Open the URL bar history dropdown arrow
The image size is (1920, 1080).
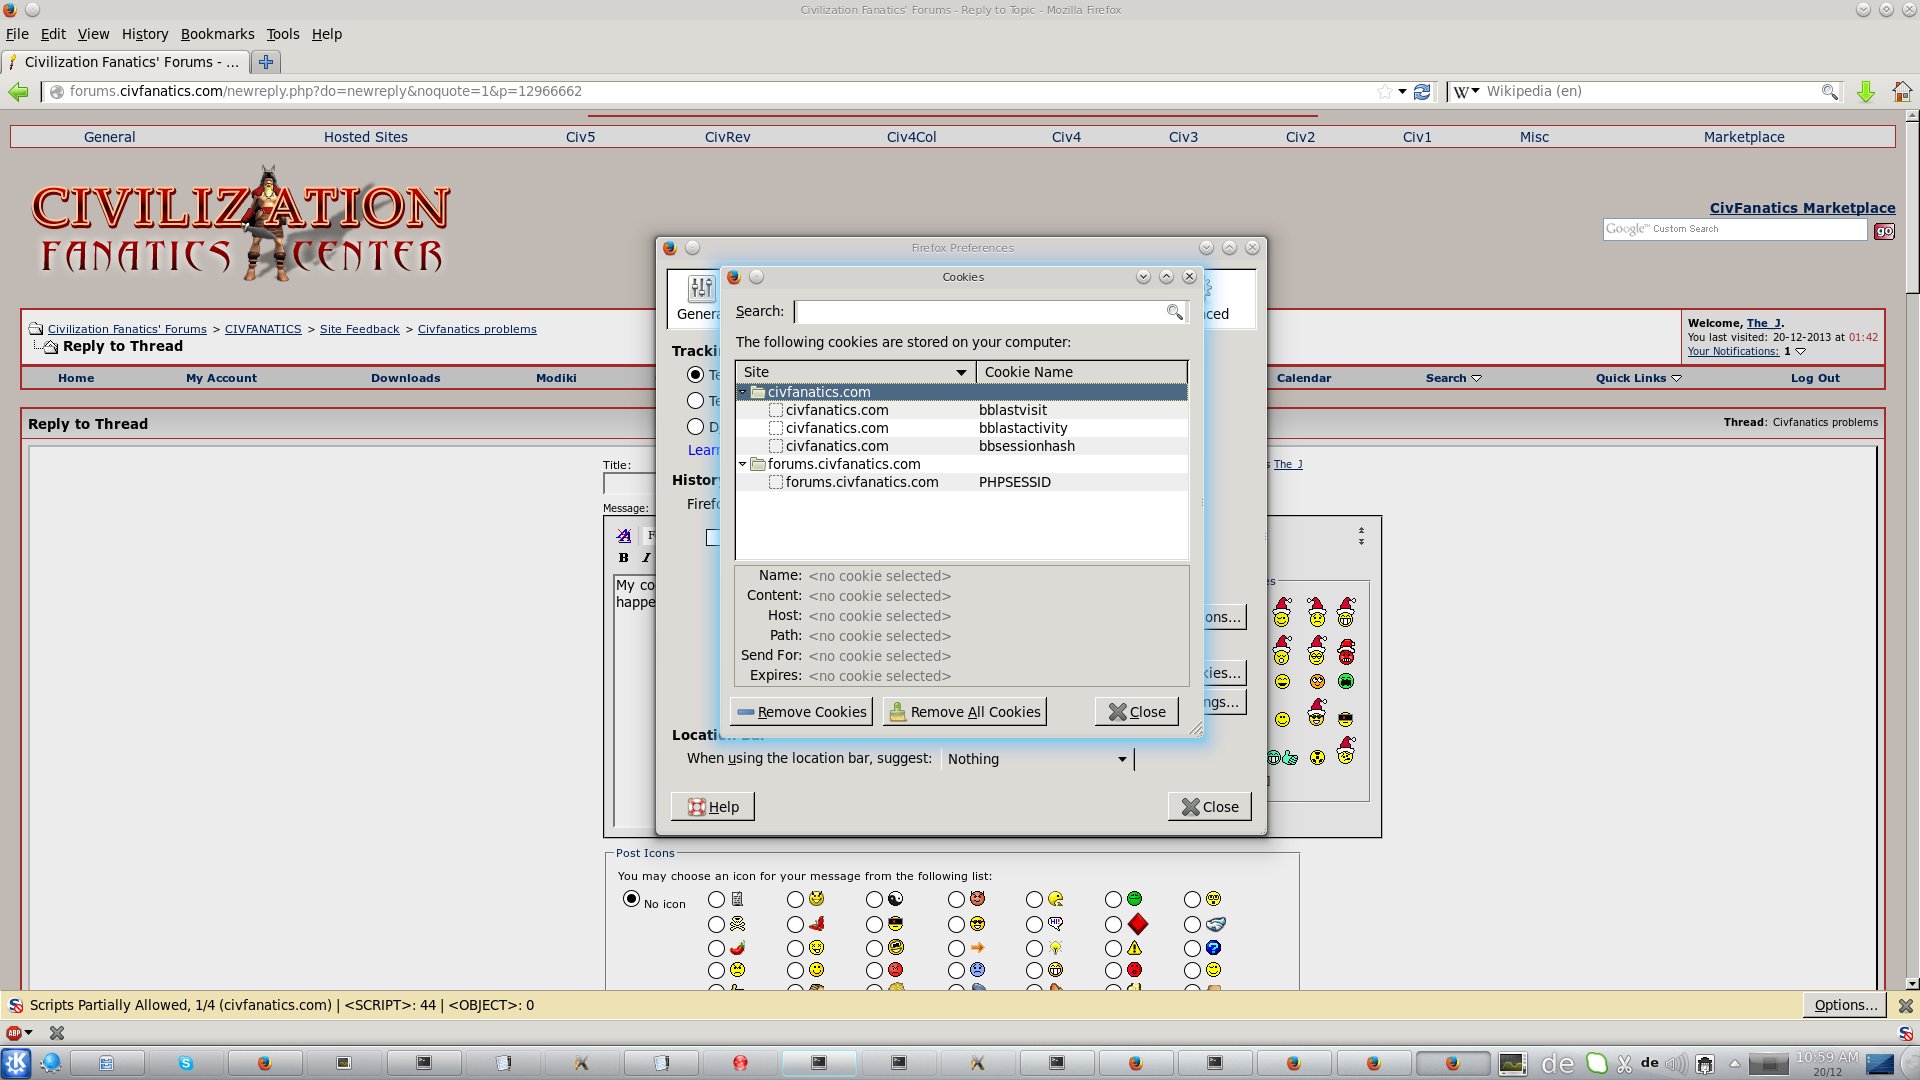click(x=1402, y=92)
